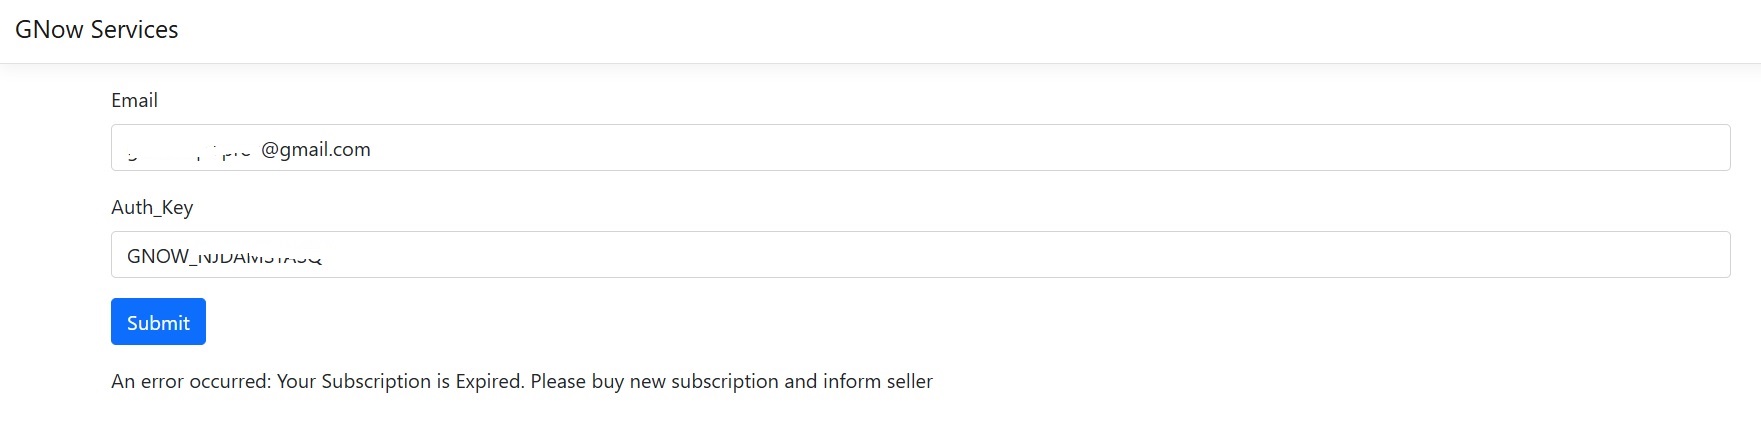Click empty space at Auth_Key field's right end

(x=1650, y=255)
